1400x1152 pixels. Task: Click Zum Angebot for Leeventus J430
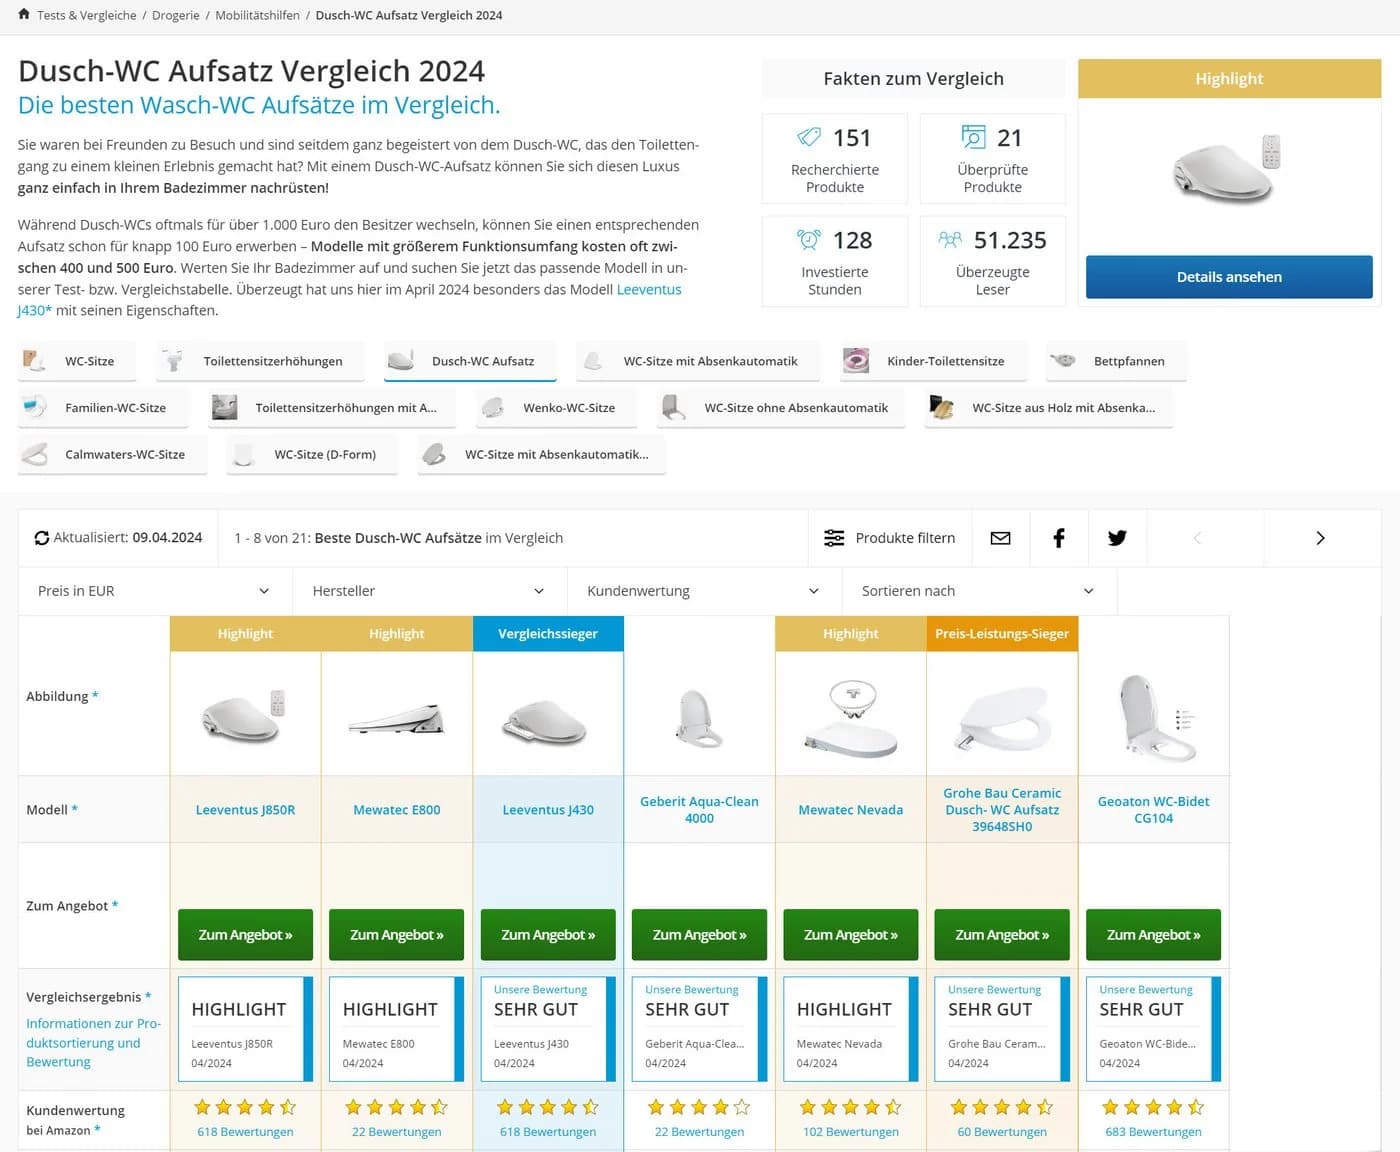pyautogui.click(x=548, y=935)
